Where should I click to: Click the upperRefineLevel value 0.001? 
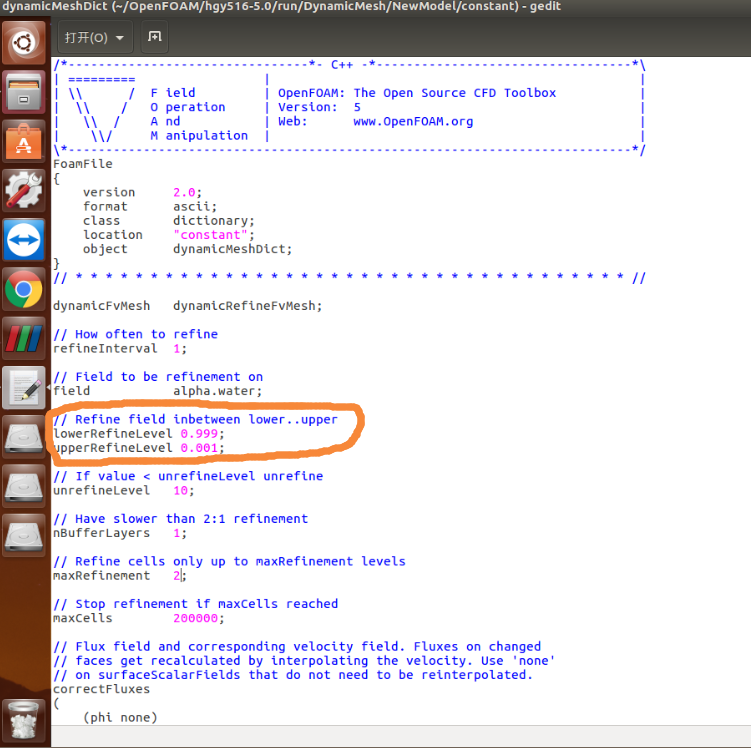click(199, 448)
